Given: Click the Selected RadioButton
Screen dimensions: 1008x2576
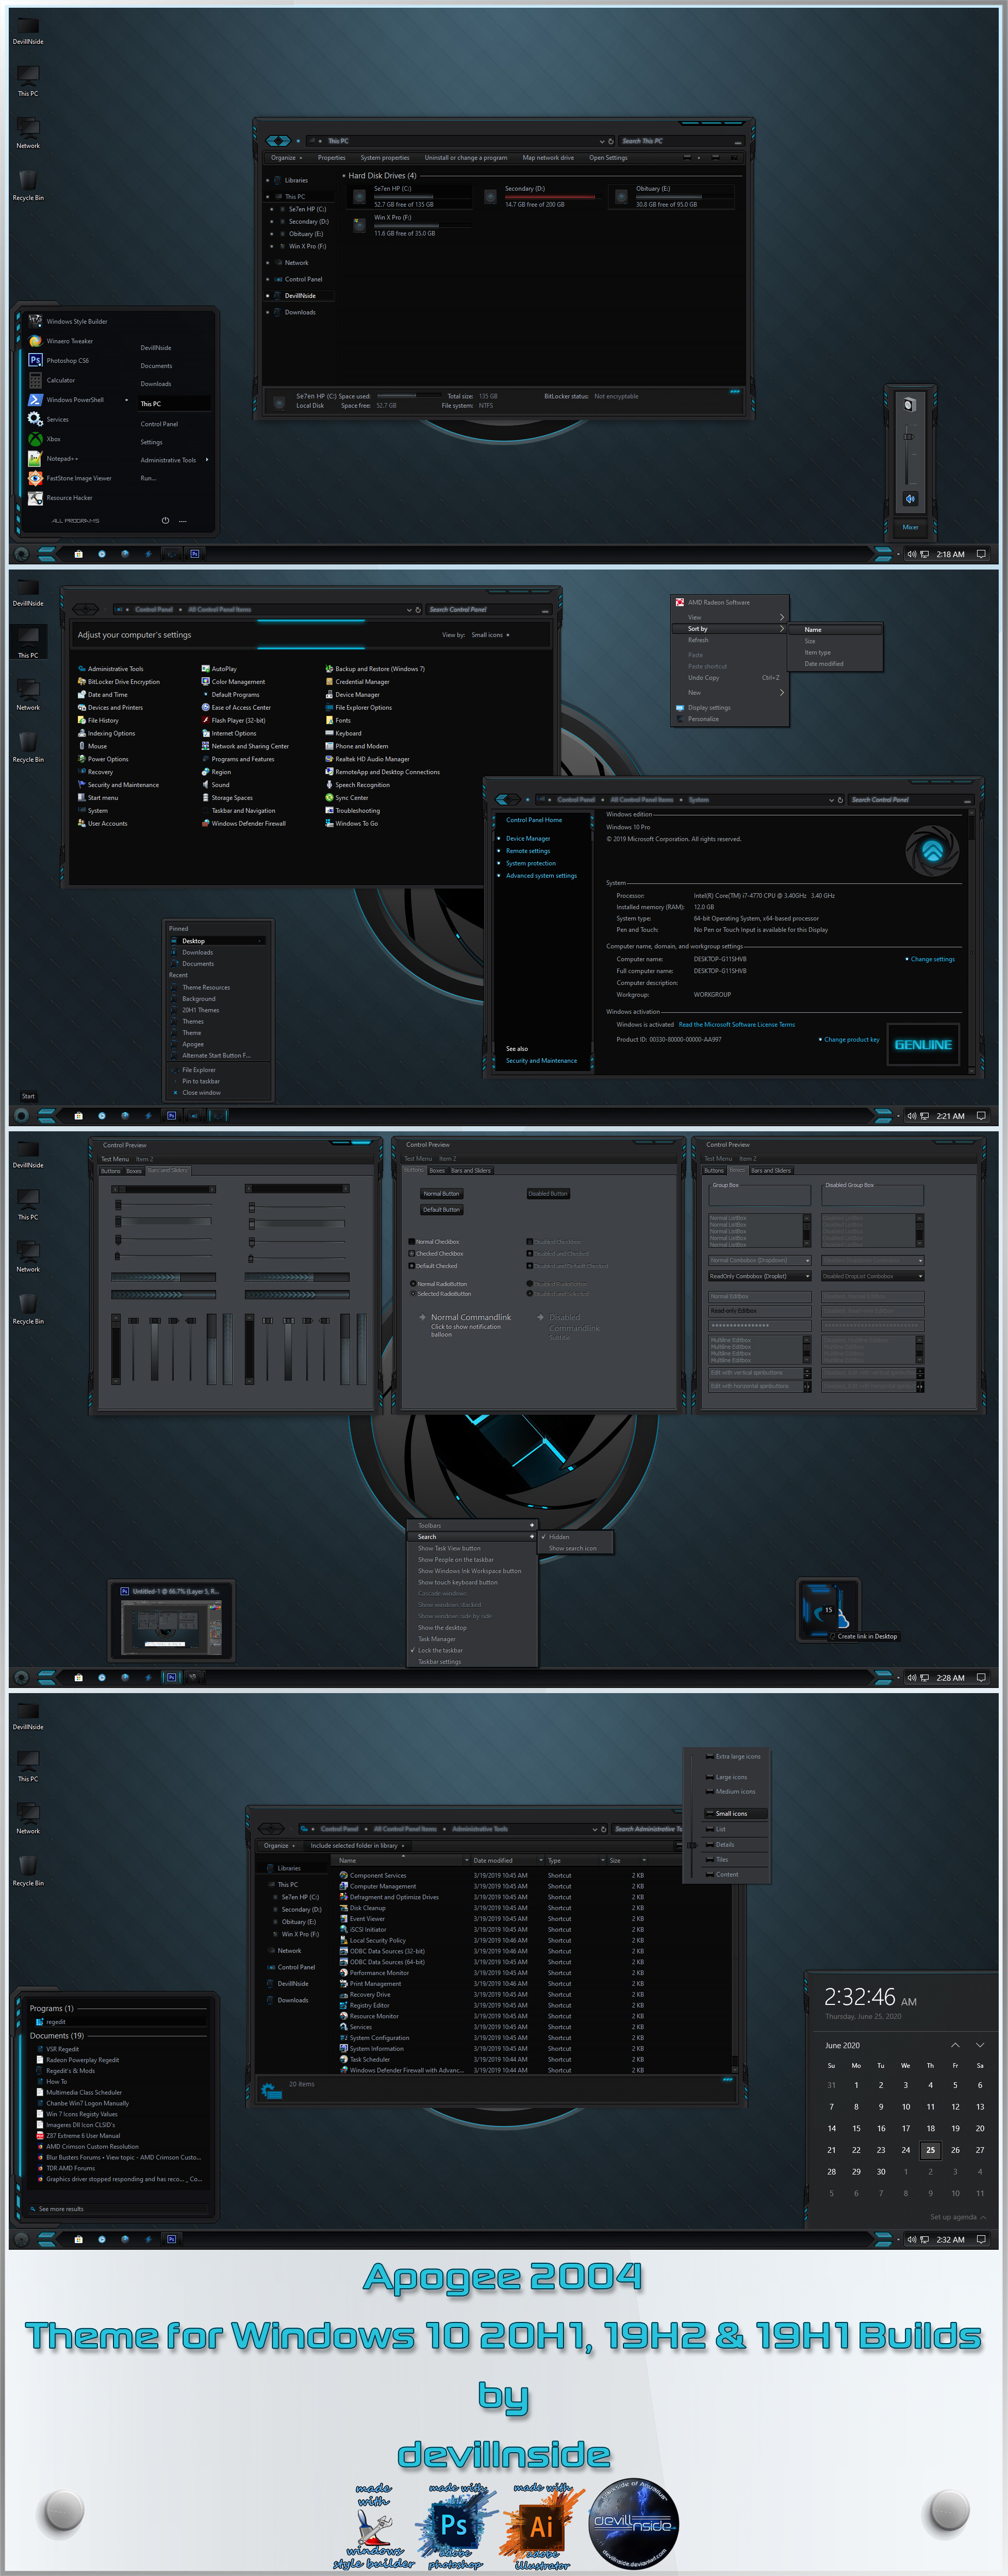Looking at the screenshot, I should pyautogui.click(x=440, y=1294).
